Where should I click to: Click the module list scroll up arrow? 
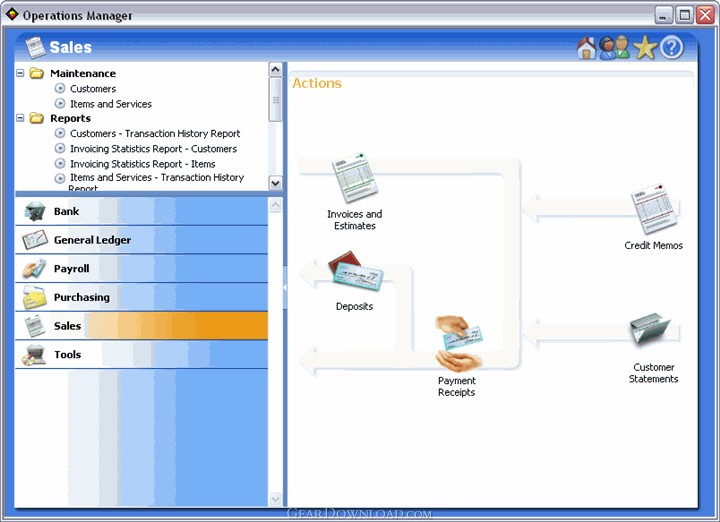tap(276, 205)
